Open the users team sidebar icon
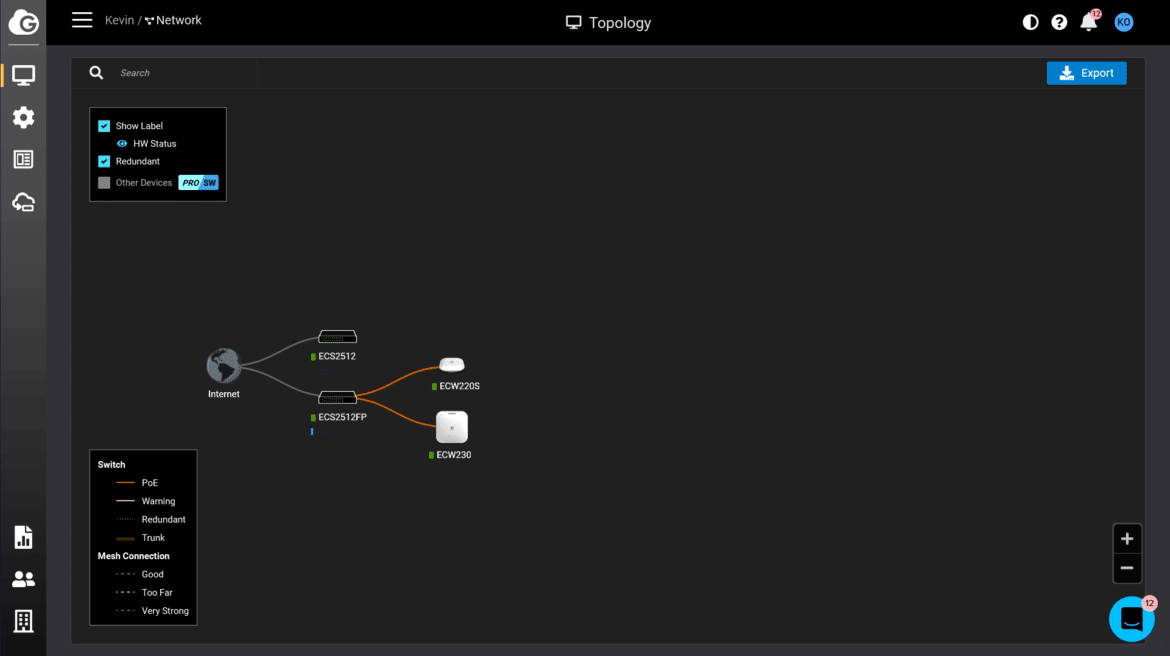Viewport: 1170px width, 656px height. tap(23, 579)
